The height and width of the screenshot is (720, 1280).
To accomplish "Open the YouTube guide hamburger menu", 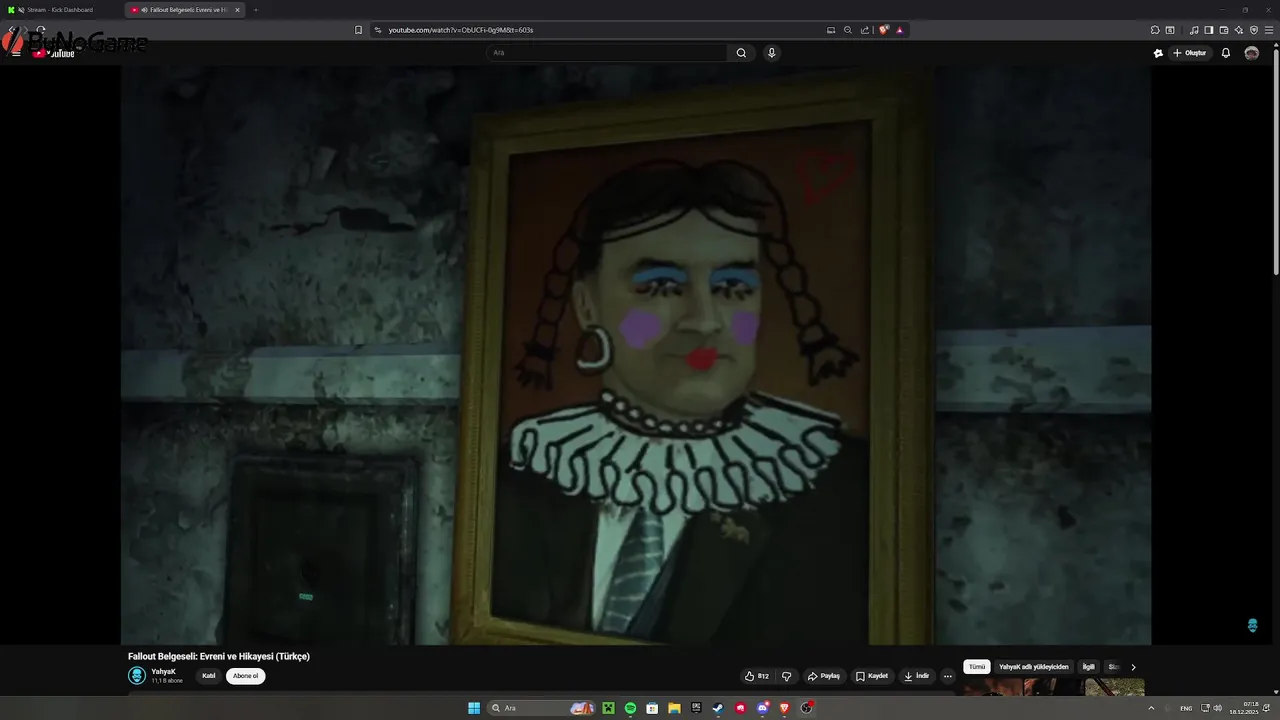I will [x=16, y=53].
